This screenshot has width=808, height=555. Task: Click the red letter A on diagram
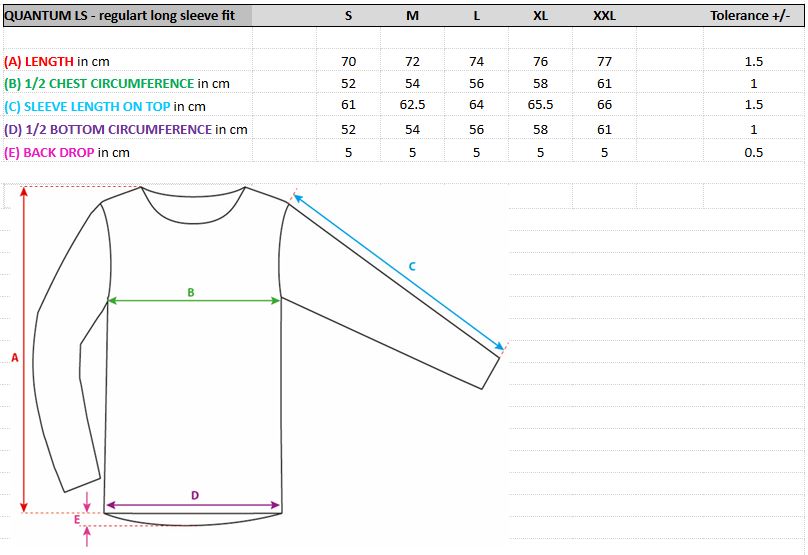[15, 357]
